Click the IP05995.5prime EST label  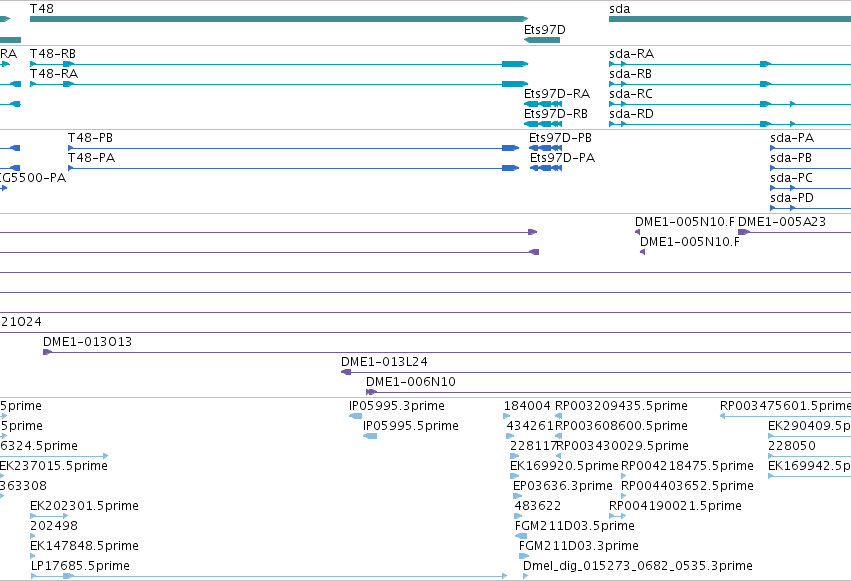click(411, 426)
